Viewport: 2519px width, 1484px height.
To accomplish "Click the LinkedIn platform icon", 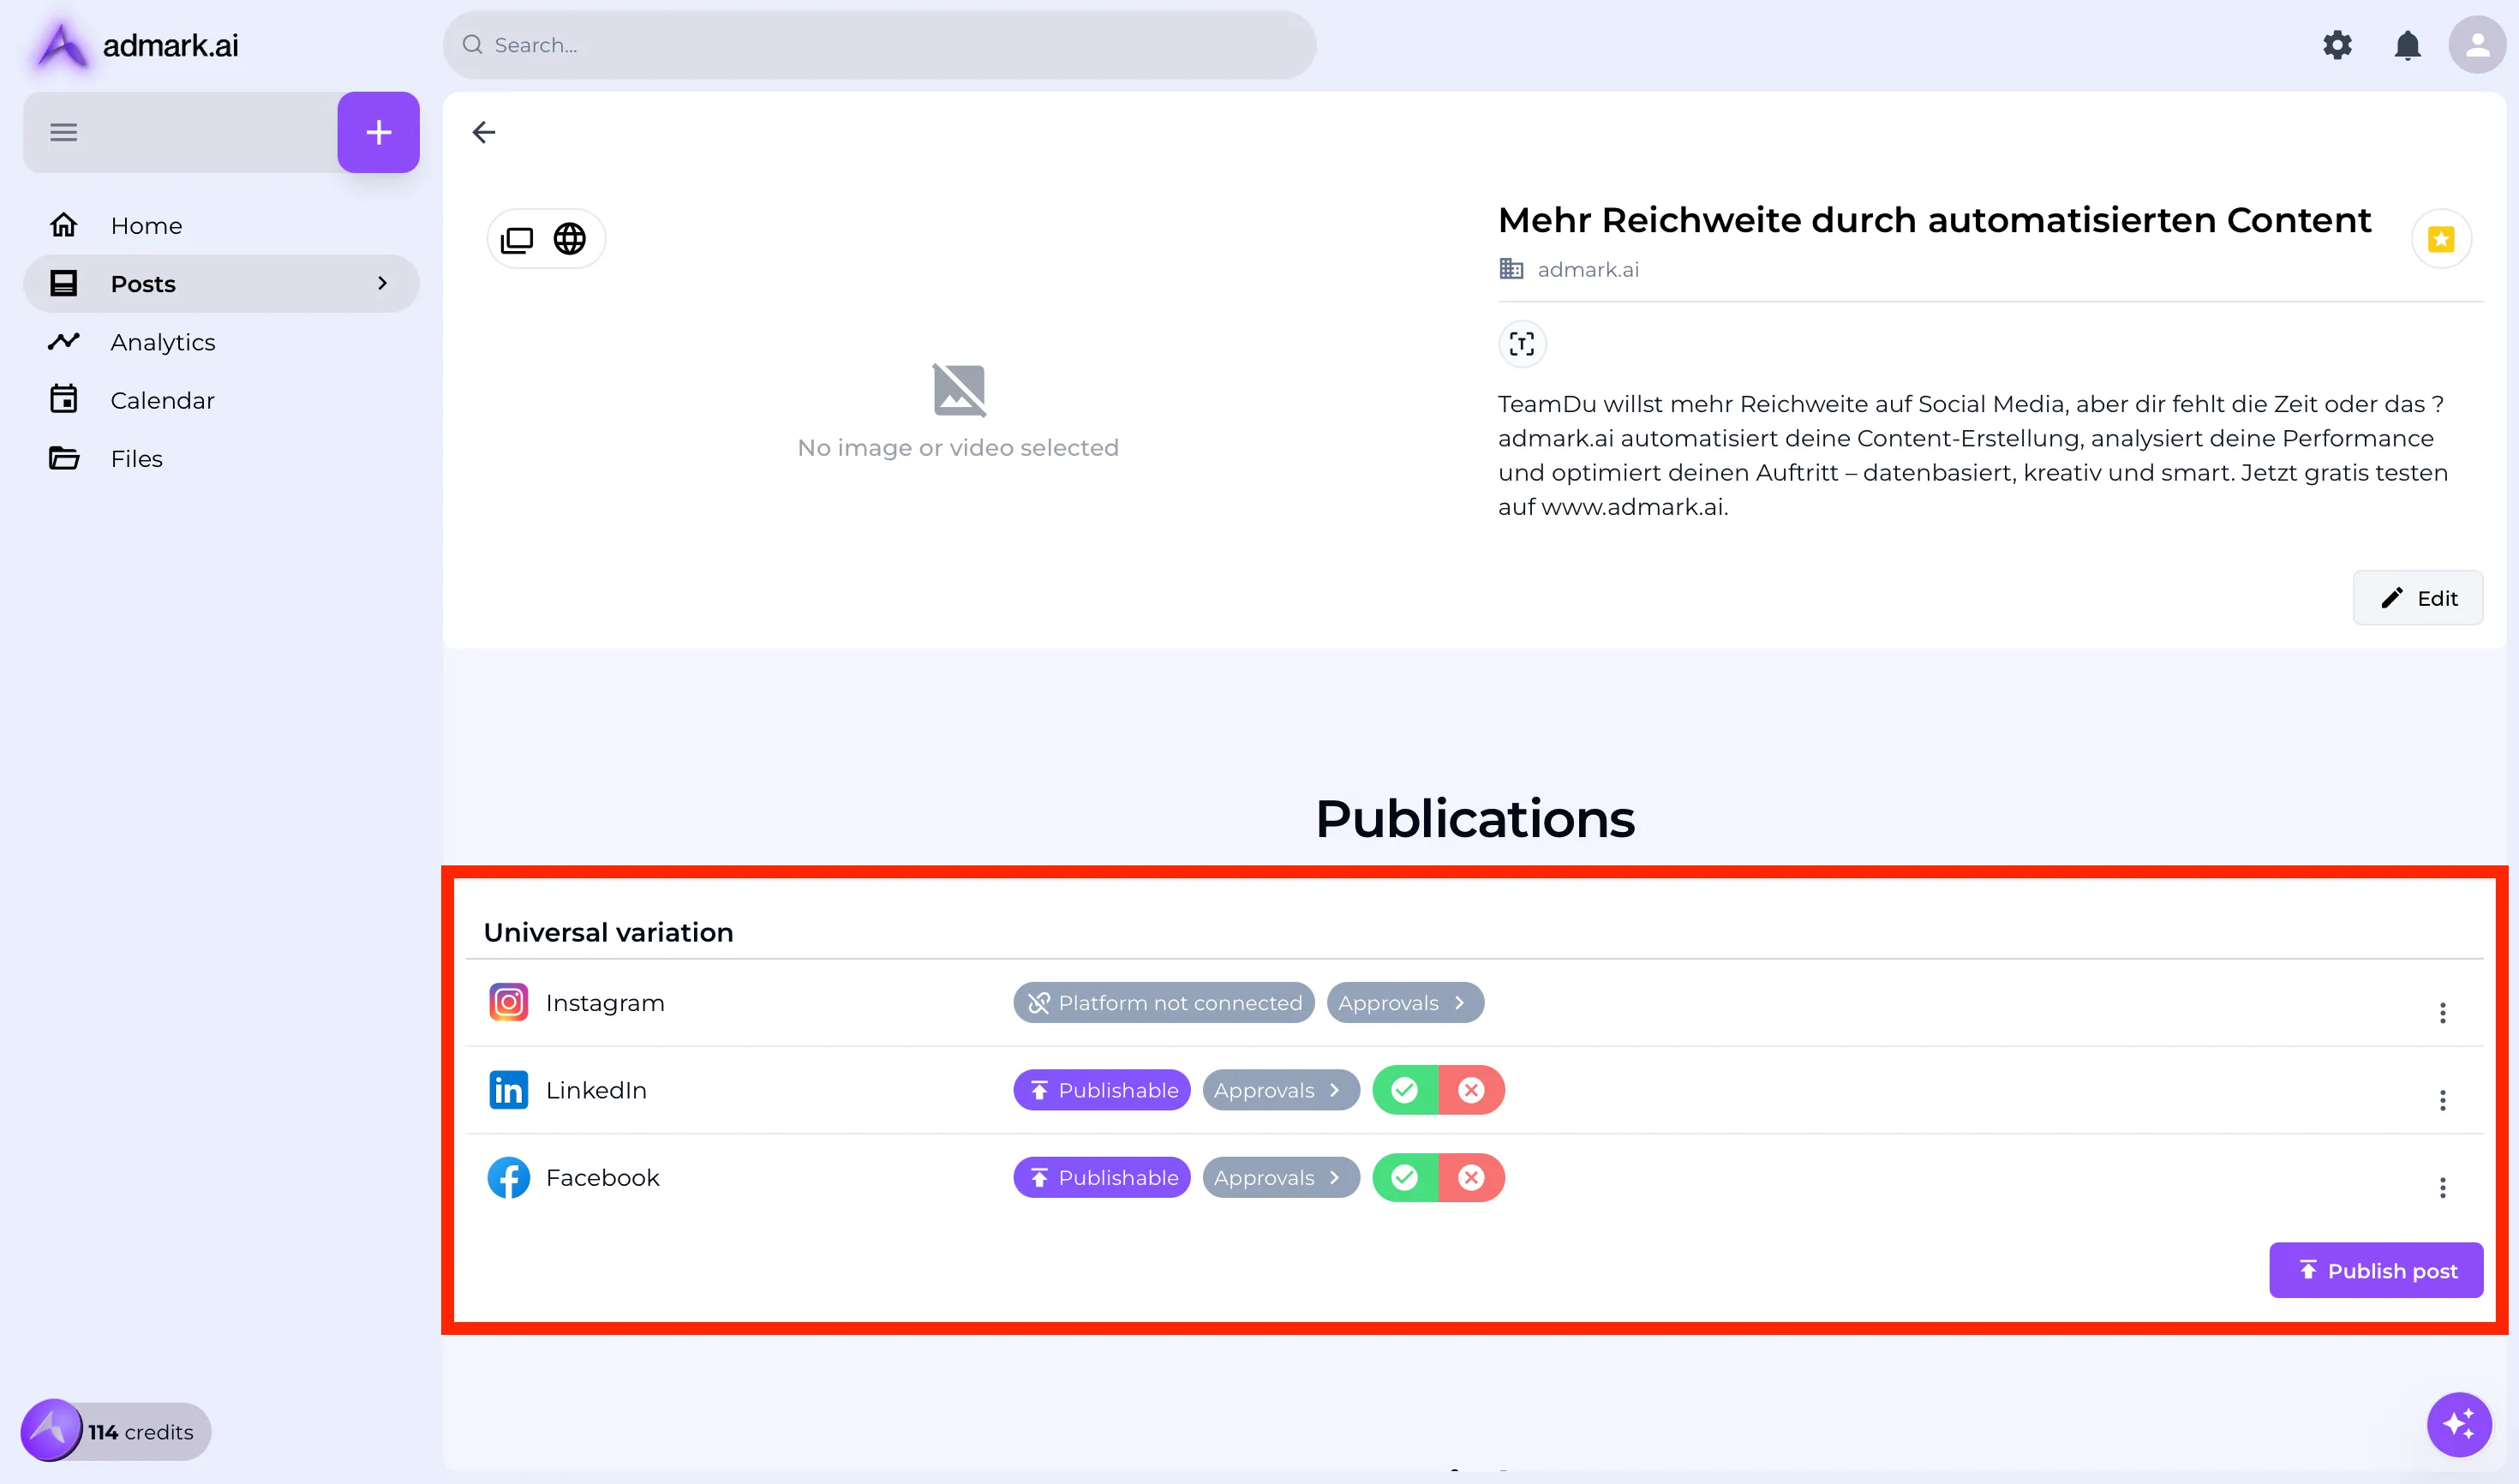I will click(508, 1089).
